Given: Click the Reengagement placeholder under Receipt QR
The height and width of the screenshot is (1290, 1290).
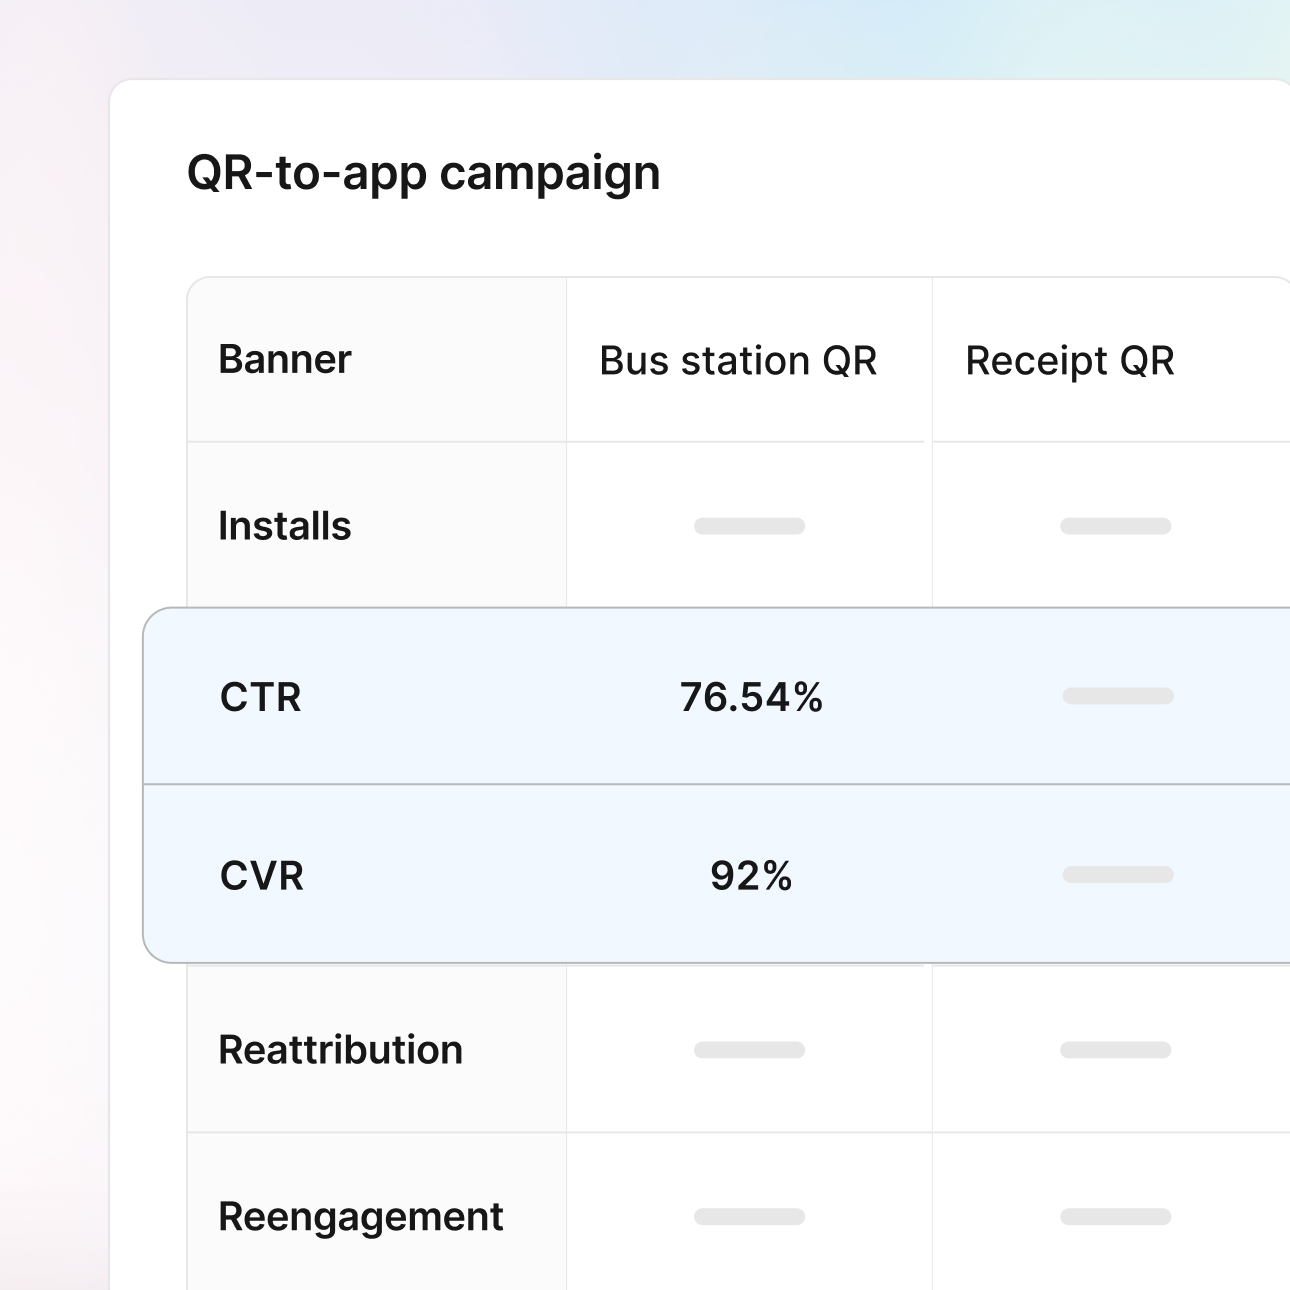Looking at the screenshot, I should 1117,1216.
